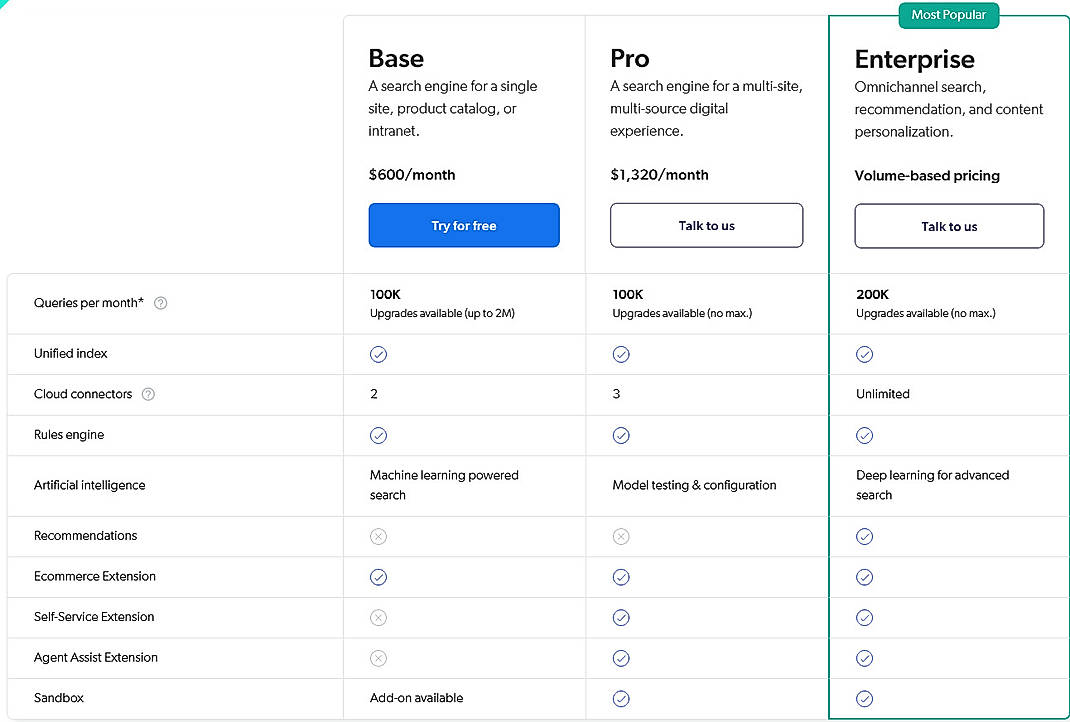Select the Agent Assist checkmark under Pro
This screenshot has width=1070, height=722.
[x=621, y=658]
